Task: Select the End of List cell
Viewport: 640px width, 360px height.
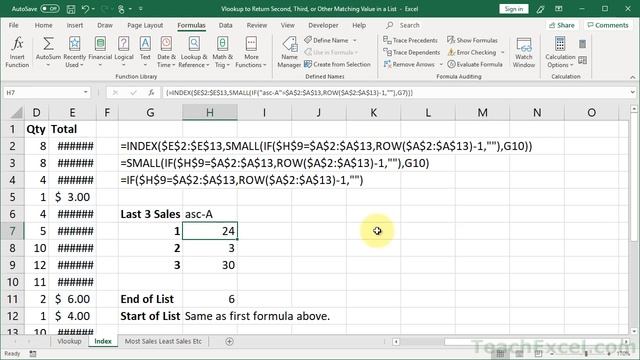Action: tap(151, 299)
